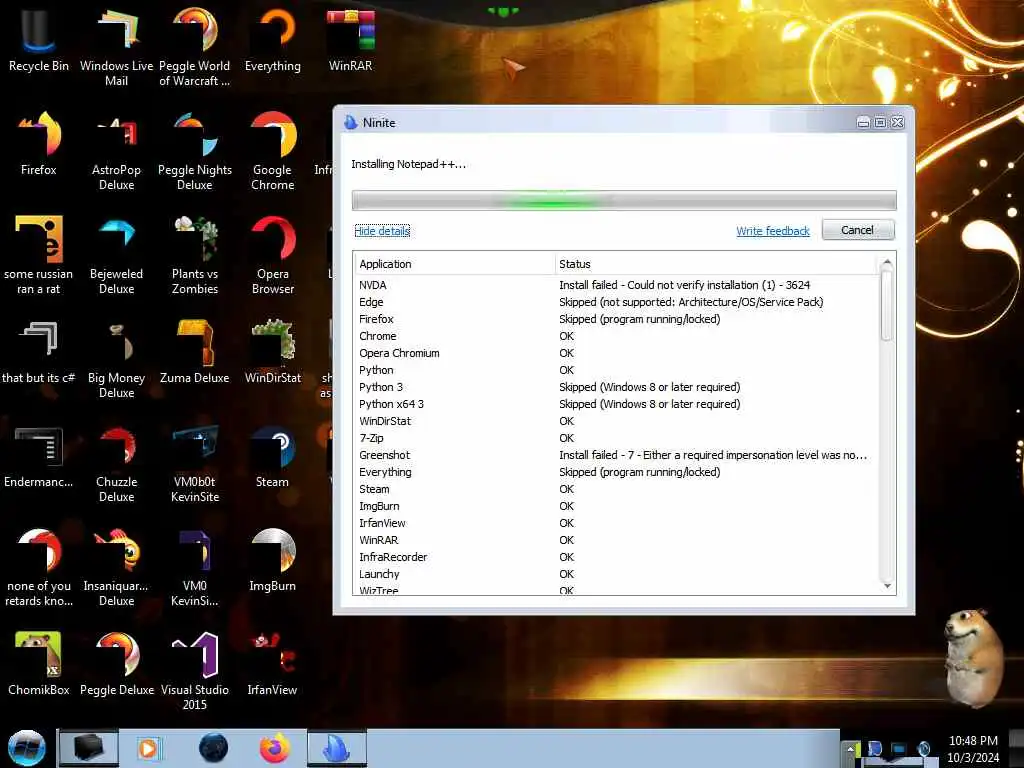Select WinDirStat desktop shortcut
The width and height of the screenshot is (1024, 768).
[273, 352]
